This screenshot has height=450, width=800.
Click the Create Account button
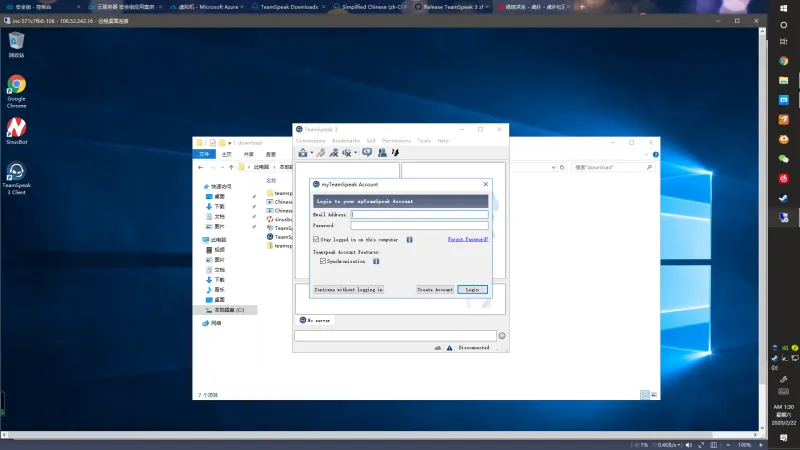coord(435,289)
